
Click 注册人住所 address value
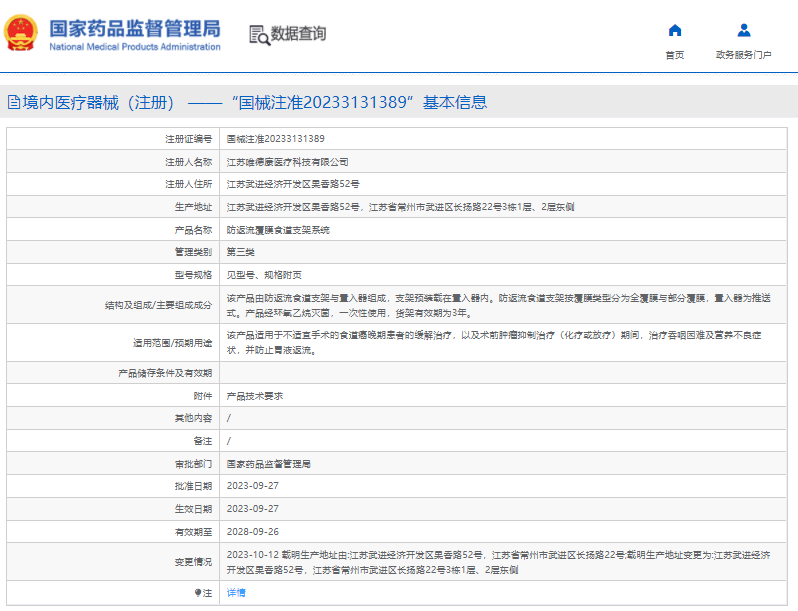pyautogui.click(x=293, y=184)
